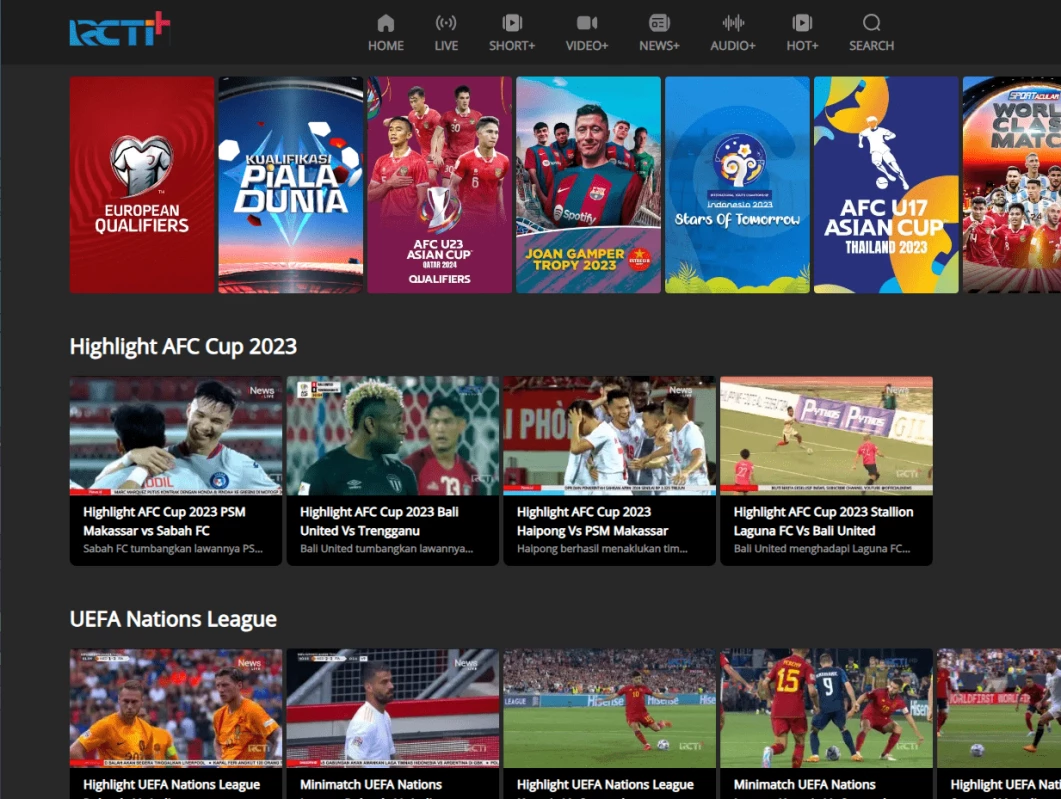Image resolution: width=1061 pixels, height=799 pixels.
Task: Select the Audio+ waveform icon
Action: click(733, 23)
